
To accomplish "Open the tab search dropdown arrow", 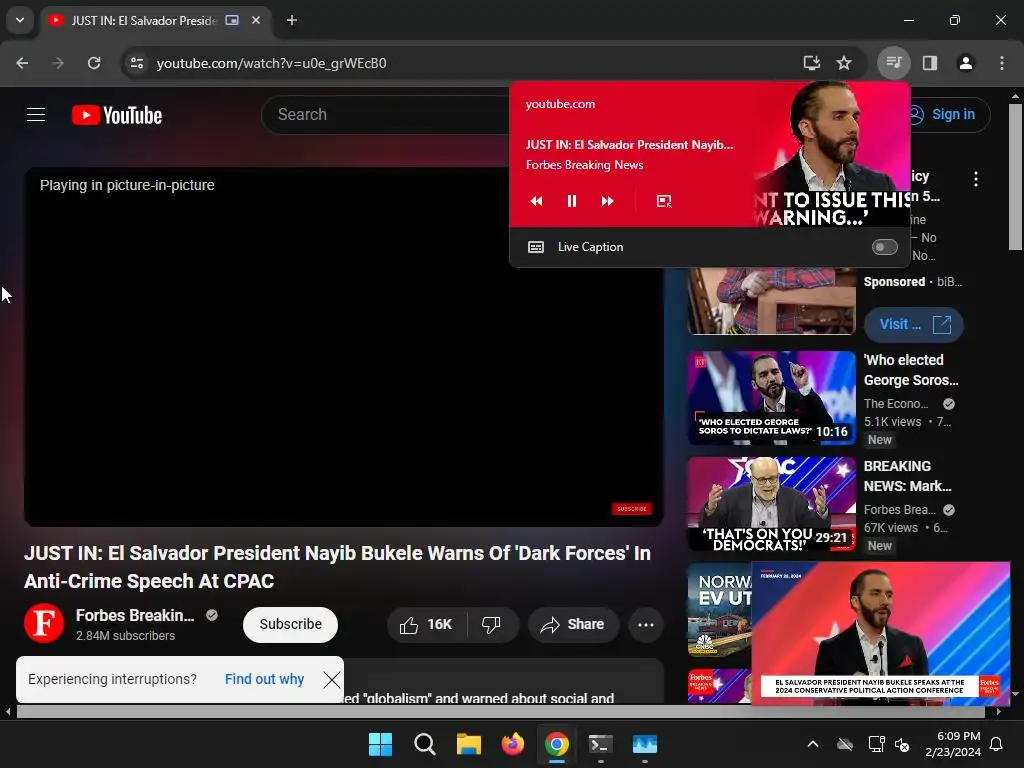I will tap(20, 20).
